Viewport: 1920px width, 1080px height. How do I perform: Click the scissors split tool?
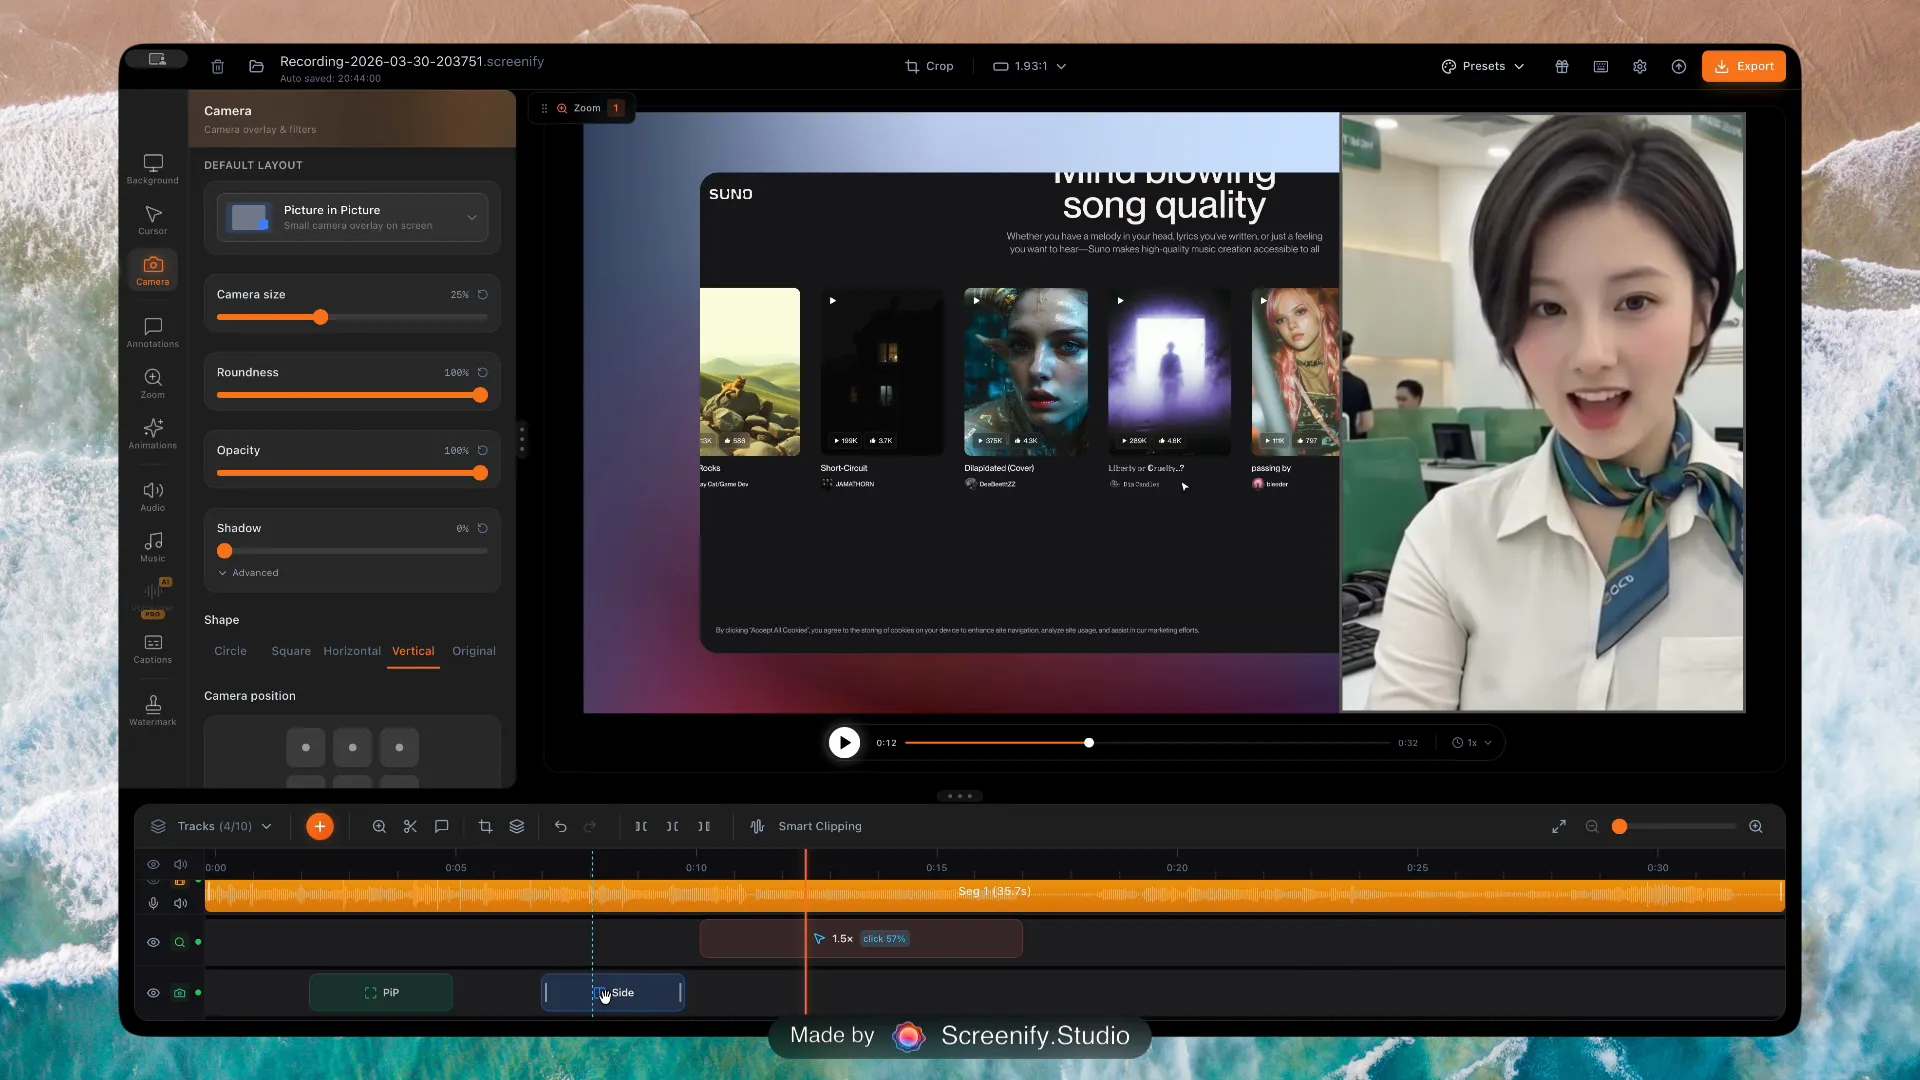[410, 826]
